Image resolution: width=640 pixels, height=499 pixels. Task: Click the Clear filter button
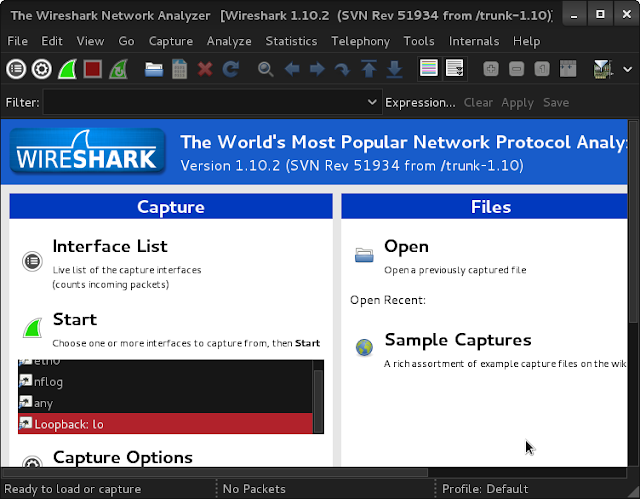pyautogui.click(x=478, y=102)
